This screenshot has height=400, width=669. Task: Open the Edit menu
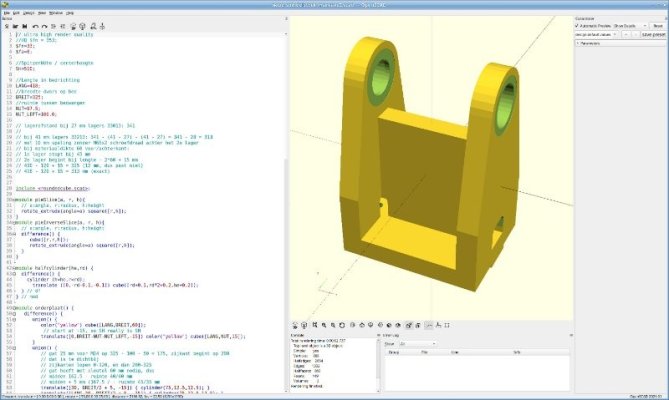(x=16, y=13)
